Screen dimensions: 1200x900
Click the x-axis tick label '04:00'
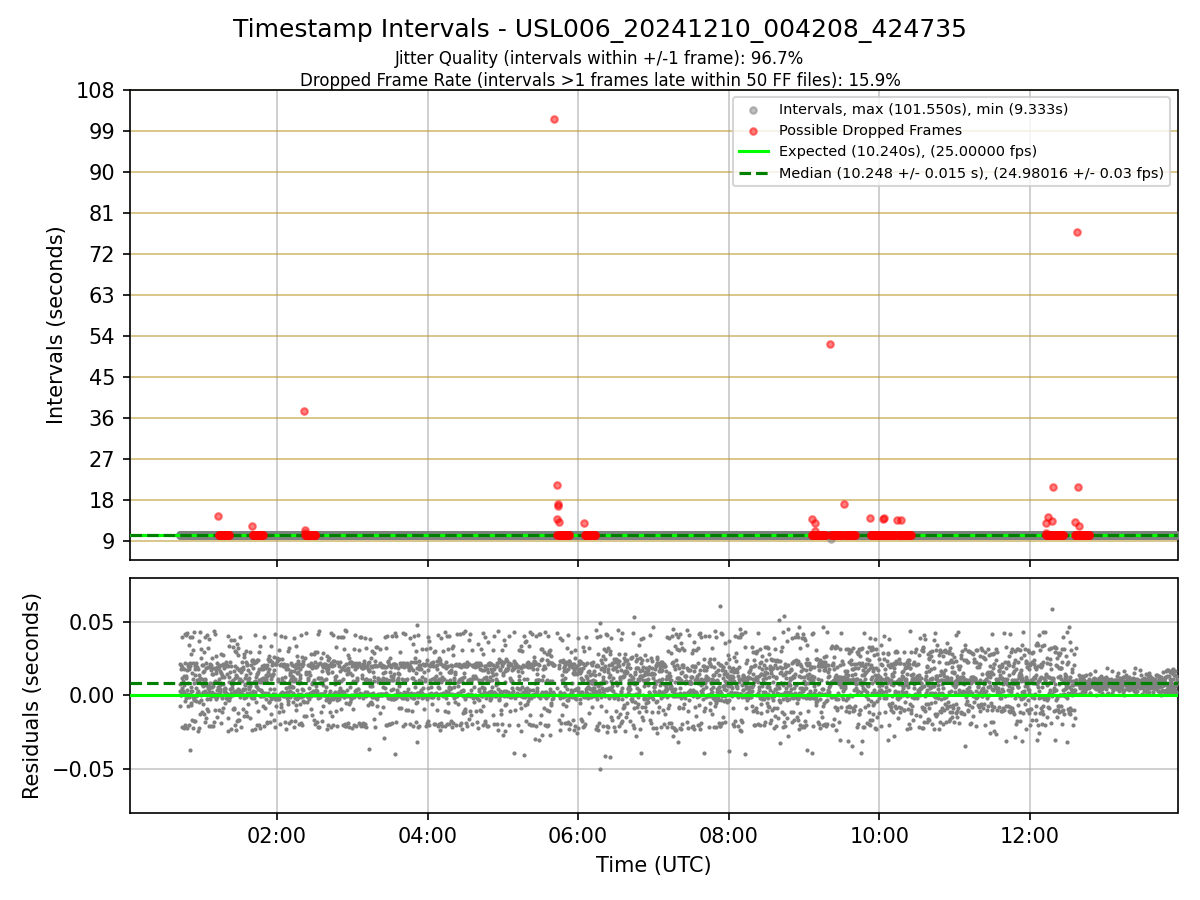pyautogui.click(x=428, y=837)
